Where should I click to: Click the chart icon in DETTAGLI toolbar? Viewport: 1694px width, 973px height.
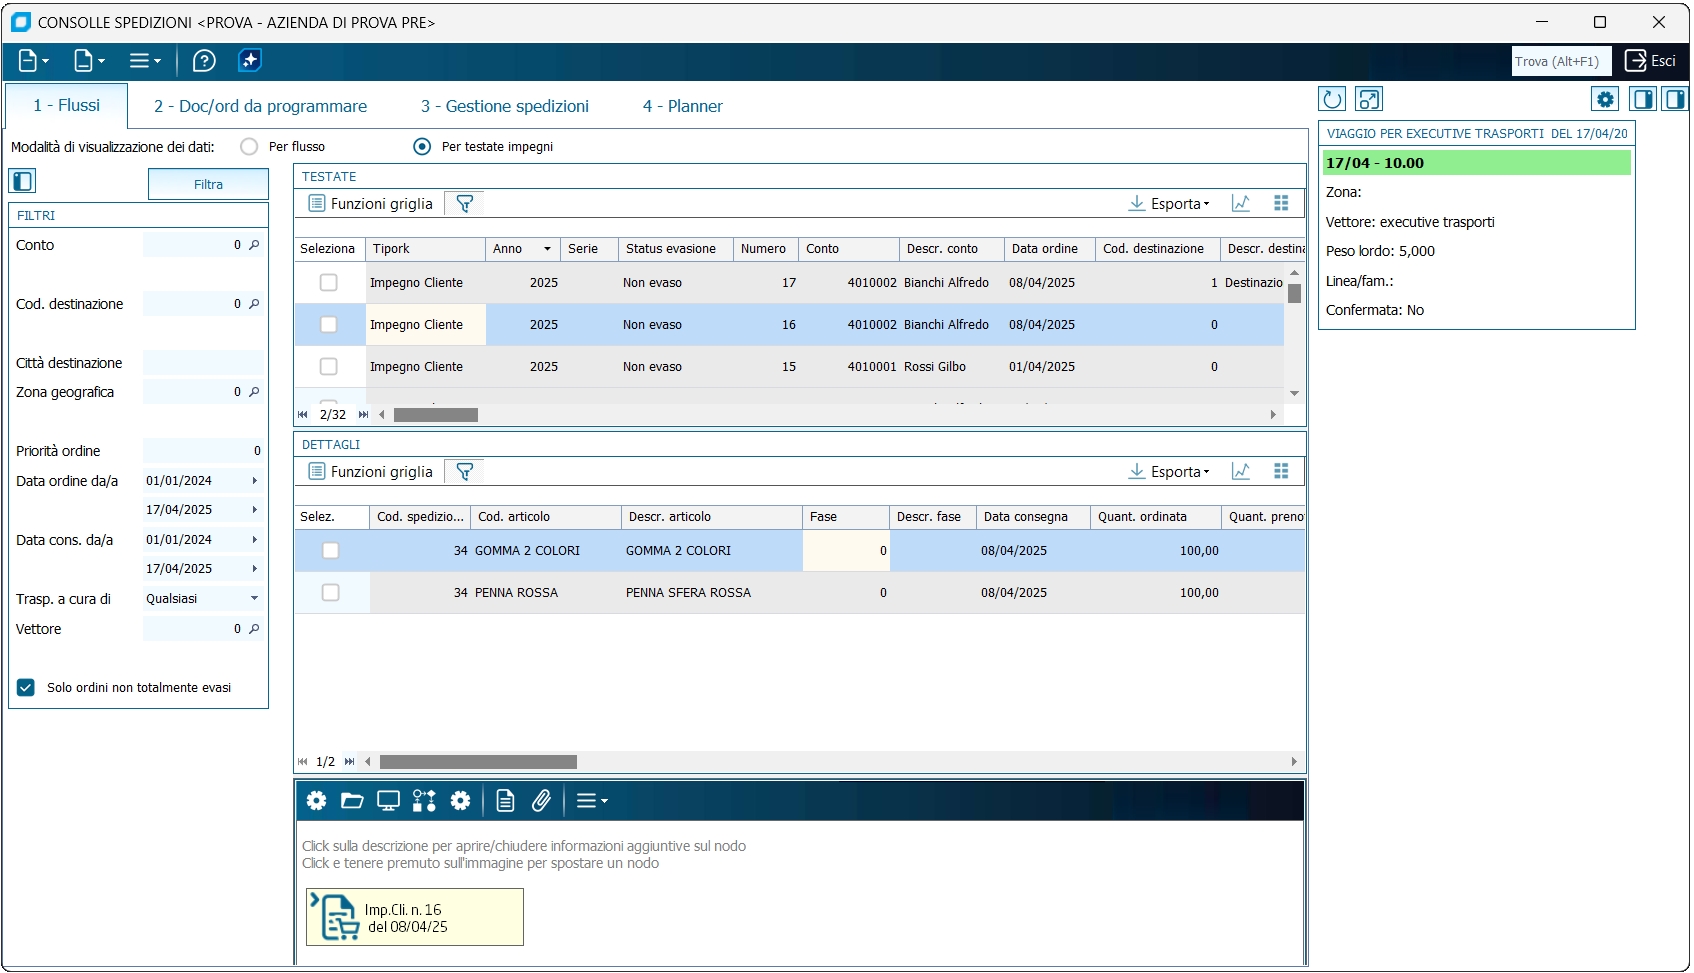[x=1241, y=472]
